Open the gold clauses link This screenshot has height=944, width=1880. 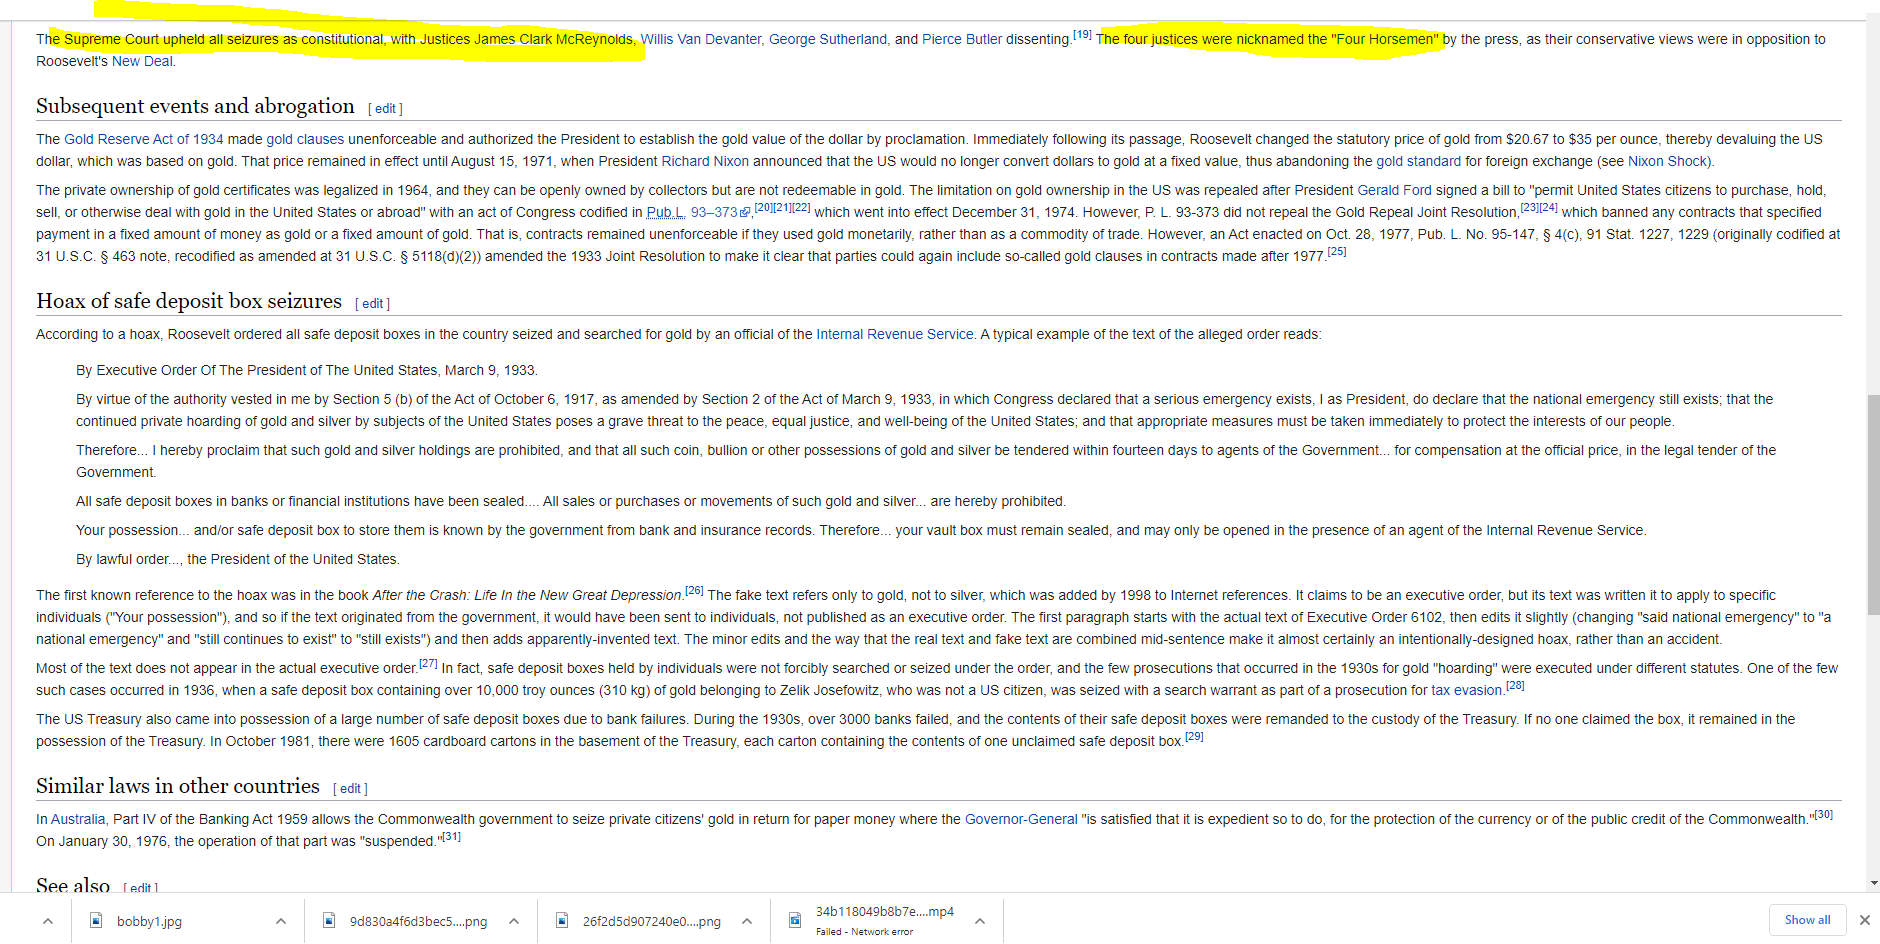[x=305, y=139]
